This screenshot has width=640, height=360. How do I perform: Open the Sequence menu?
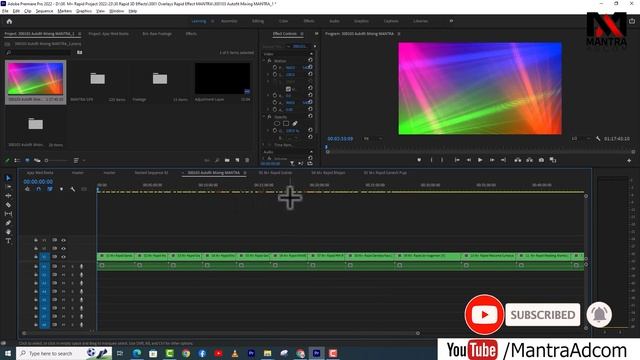coord(44,11)
